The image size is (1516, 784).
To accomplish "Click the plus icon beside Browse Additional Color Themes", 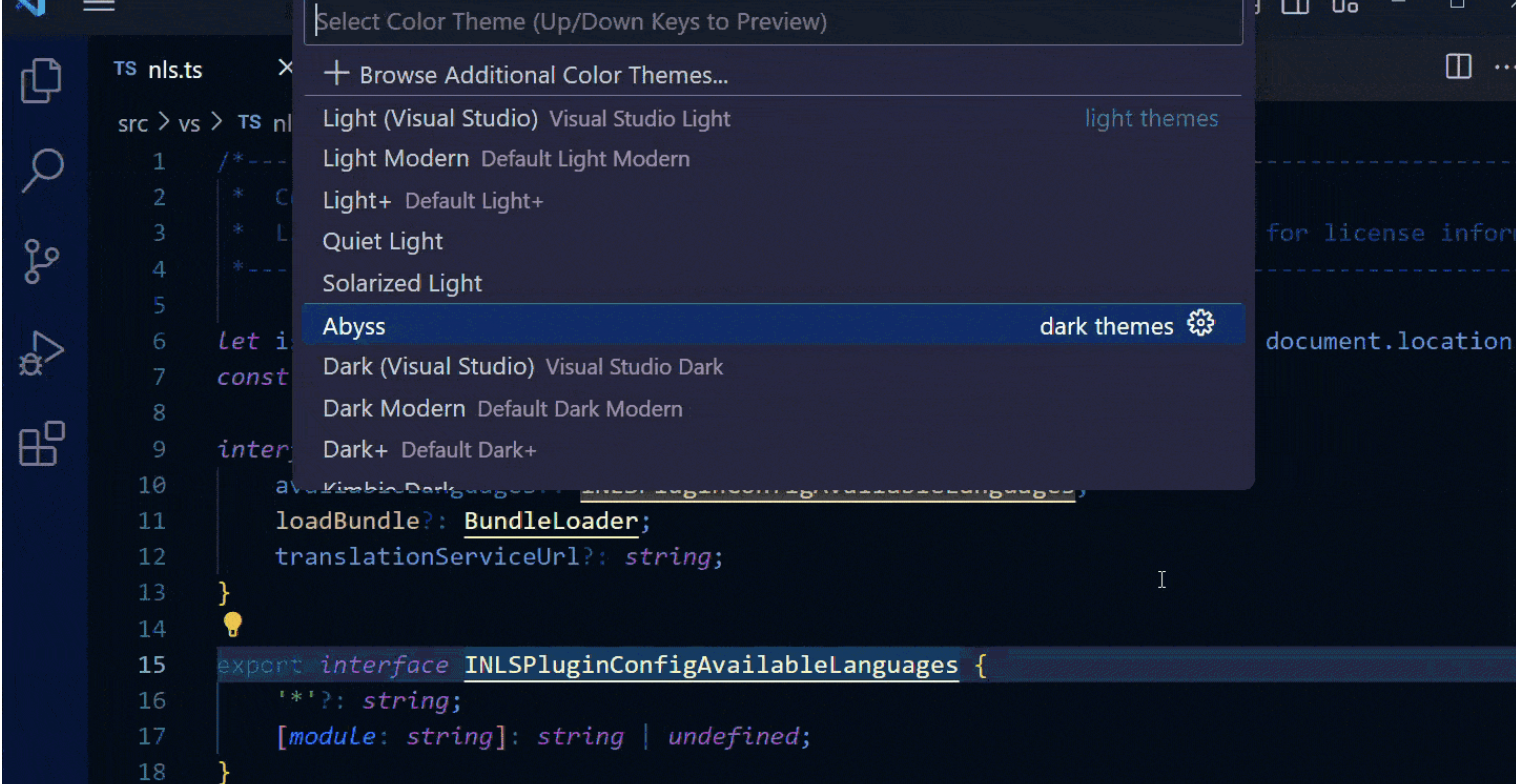I will (336, 74).
